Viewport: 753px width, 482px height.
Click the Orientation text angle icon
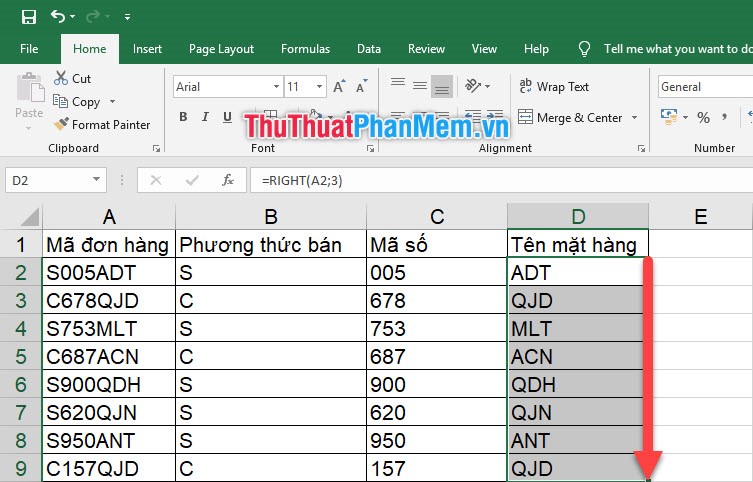click(x=473, y=86)
